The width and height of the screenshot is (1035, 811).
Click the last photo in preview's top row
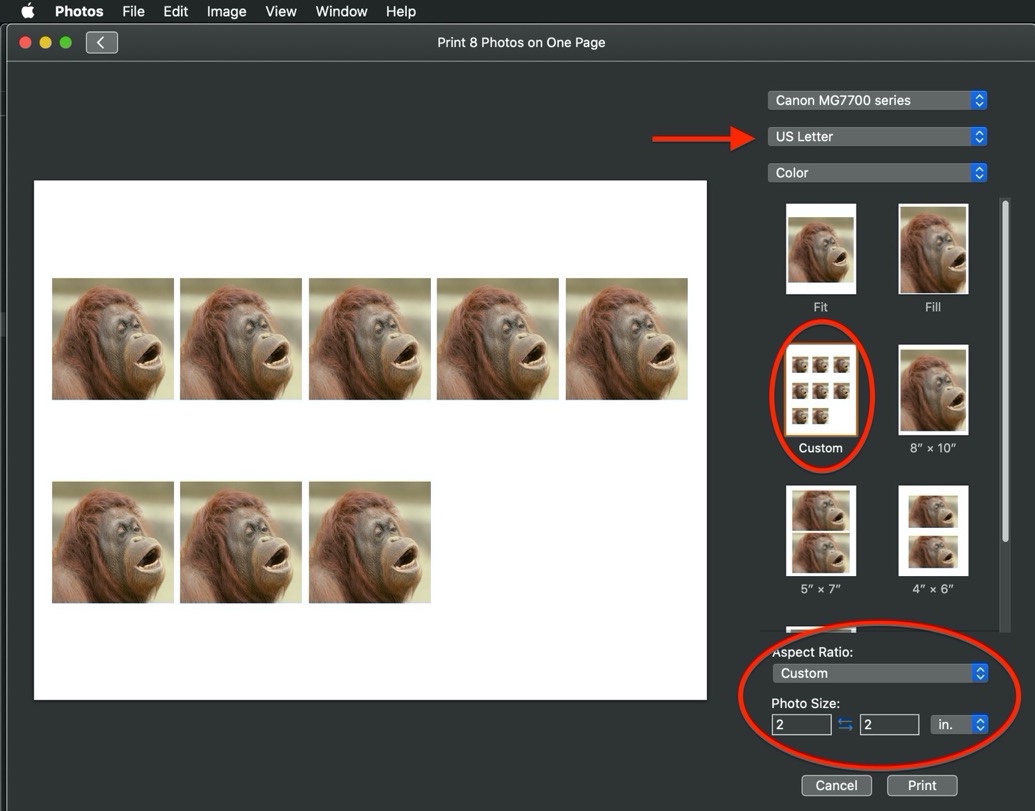(x=626, y=339)
